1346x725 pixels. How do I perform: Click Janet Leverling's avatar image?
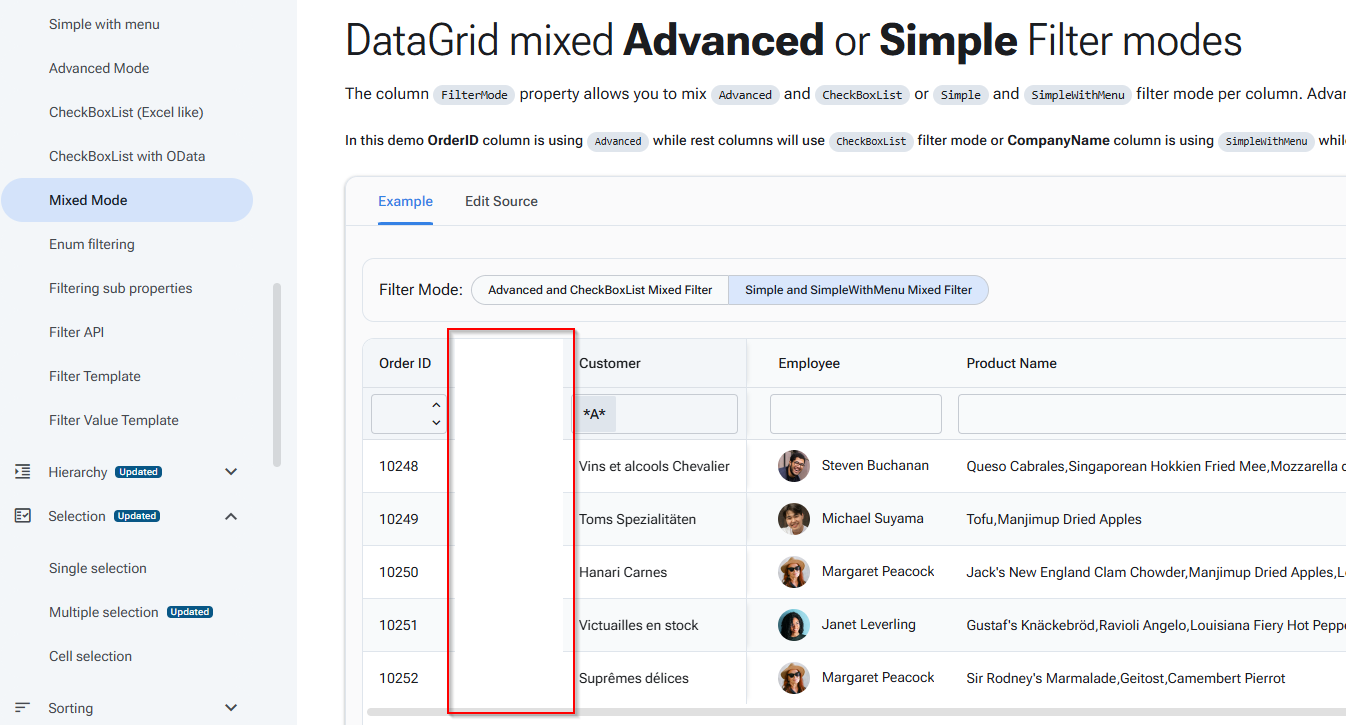794,625
